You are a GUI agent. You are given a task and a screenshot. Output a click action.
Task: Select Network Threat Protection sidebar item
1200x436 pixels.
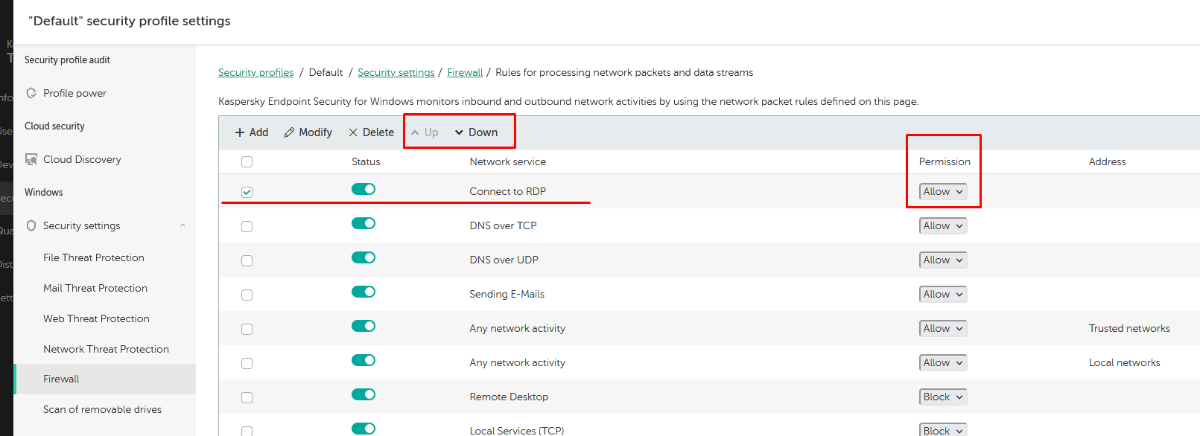click(106, 349)
